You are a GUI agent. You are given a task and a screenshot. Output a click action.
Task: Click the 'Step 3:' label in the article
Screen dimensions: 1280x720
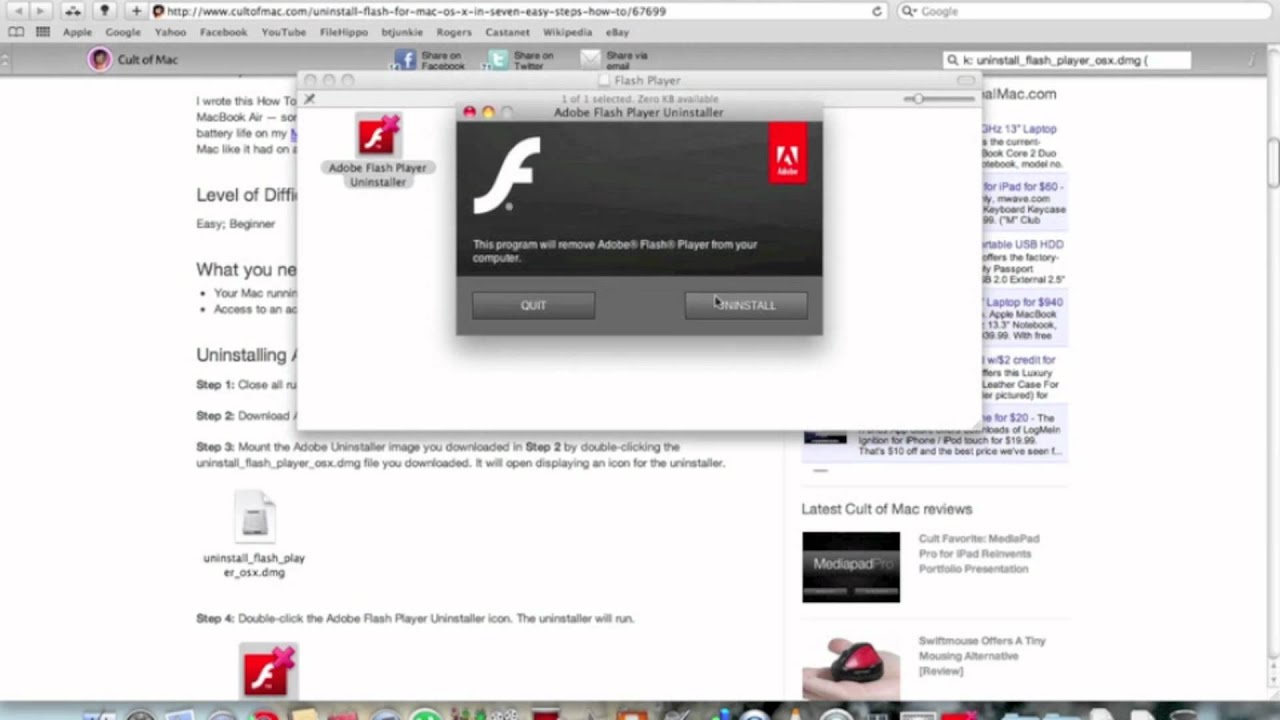[215, 447]
